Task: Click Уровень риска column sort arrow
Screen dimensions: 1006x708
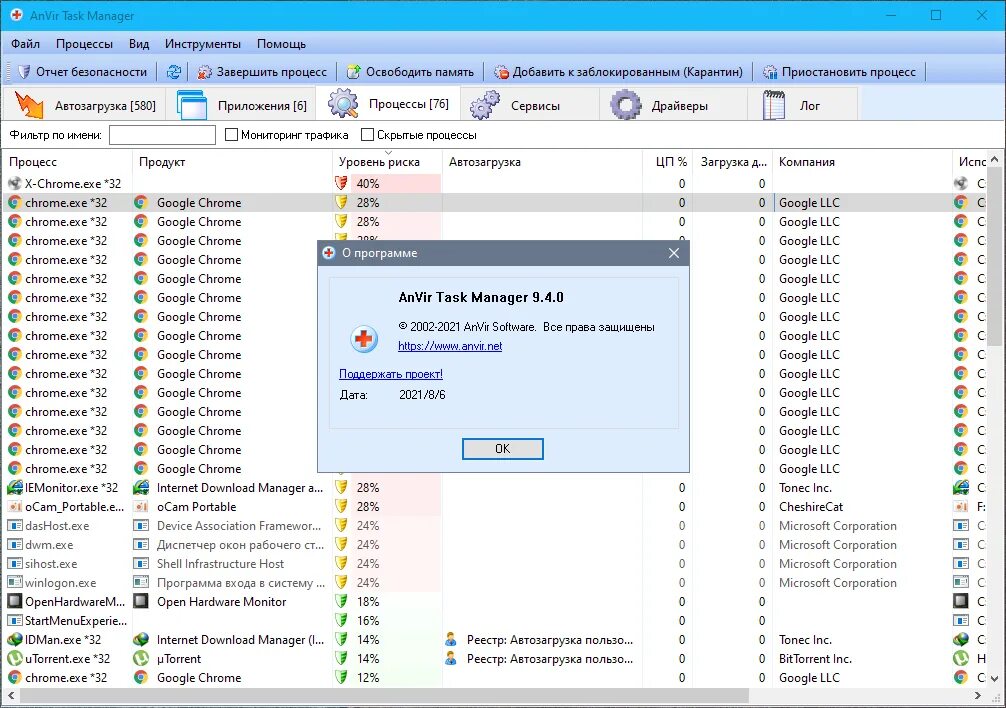Action: pos(388,153)
